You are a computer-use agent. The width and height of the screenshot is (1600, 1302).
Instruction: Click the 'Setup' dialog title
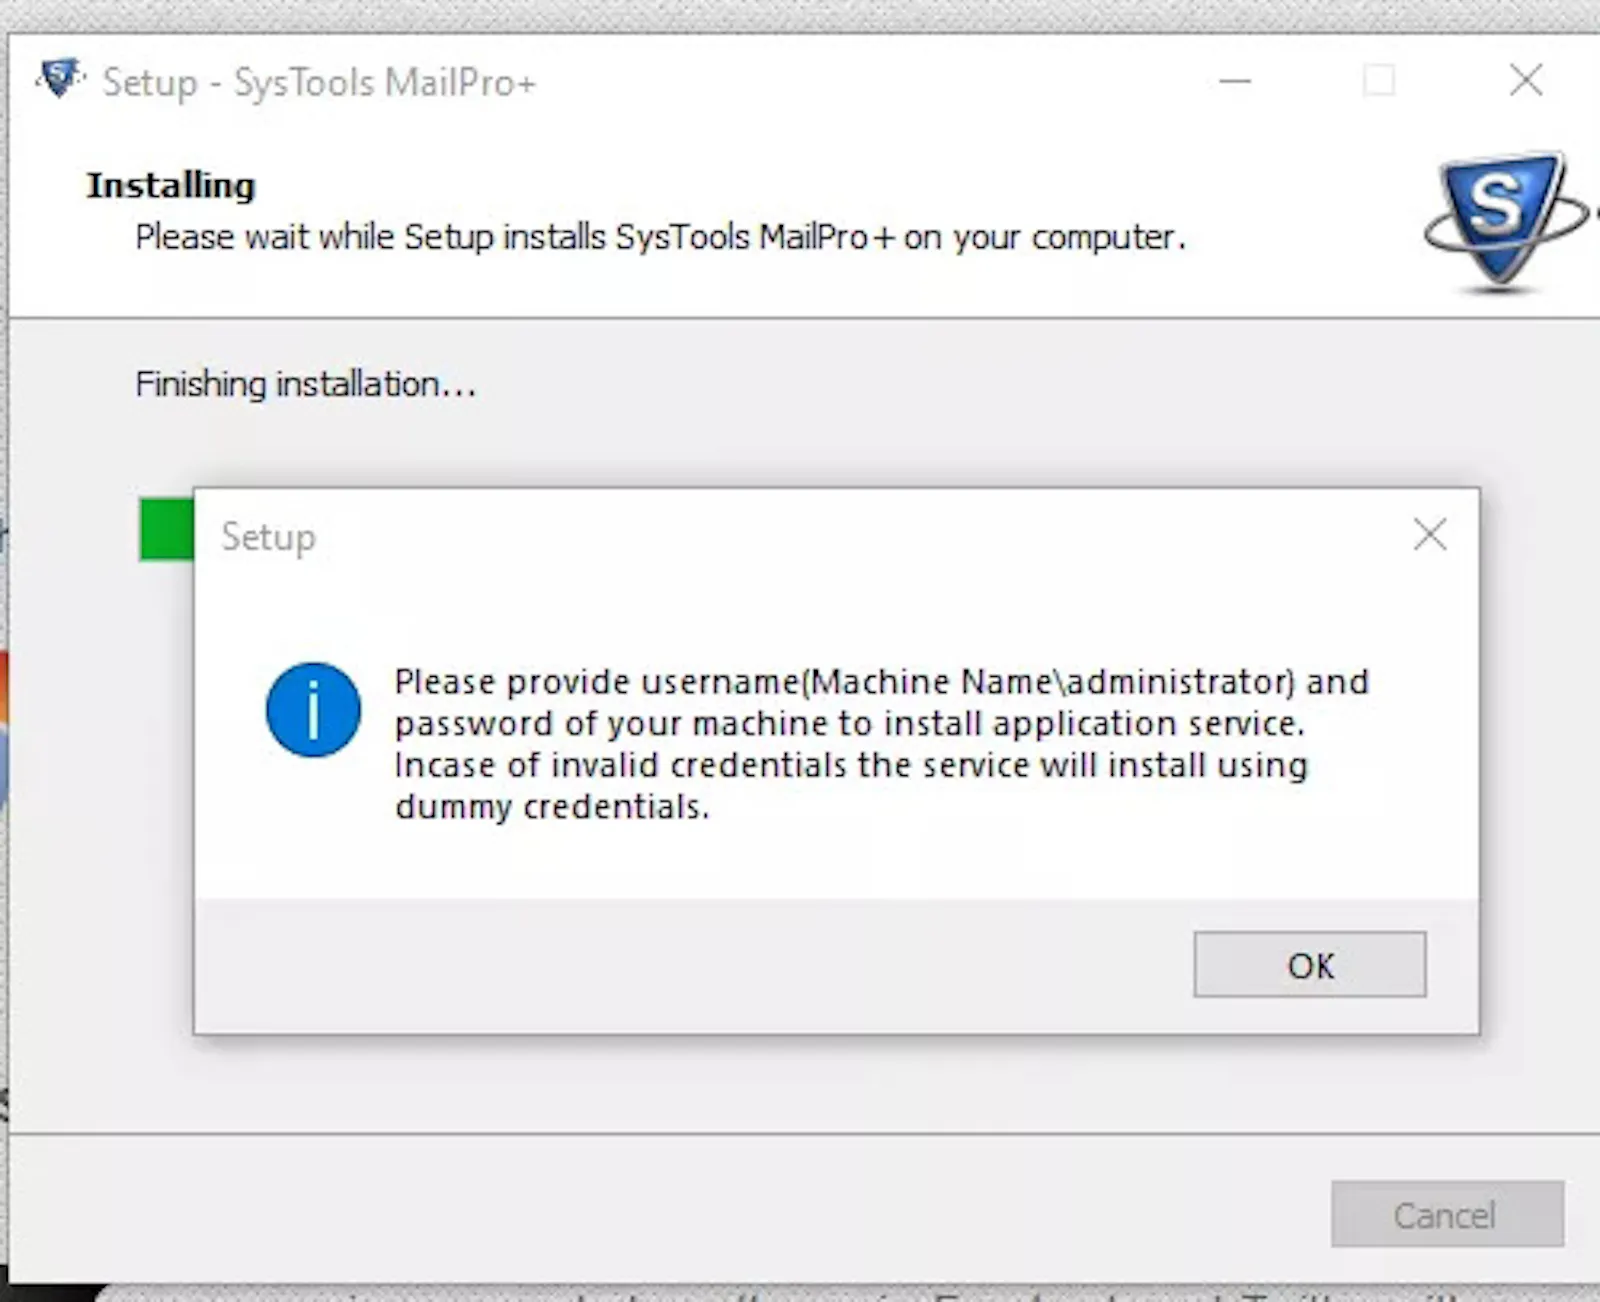[268, 537]
